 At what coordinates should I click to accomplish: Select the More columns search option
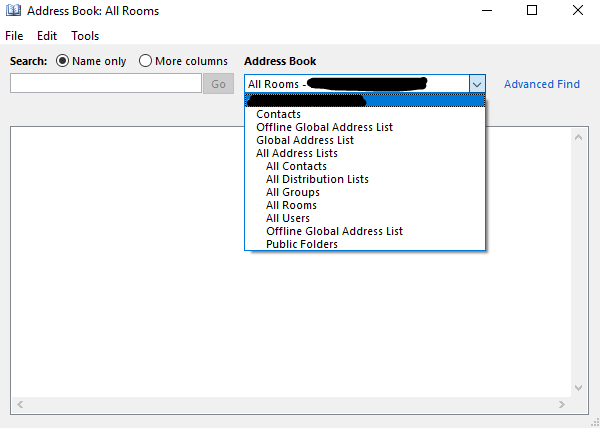coord(183,61)
